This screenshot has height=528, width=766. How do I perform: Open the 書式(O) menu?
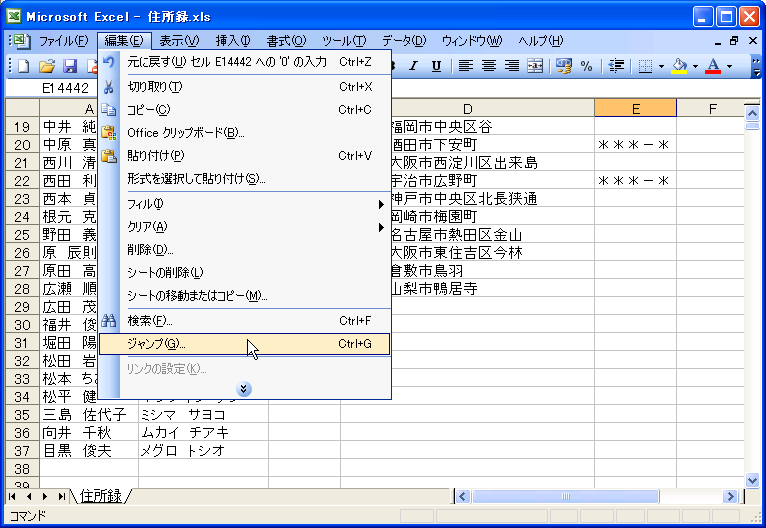pos(286,41)
